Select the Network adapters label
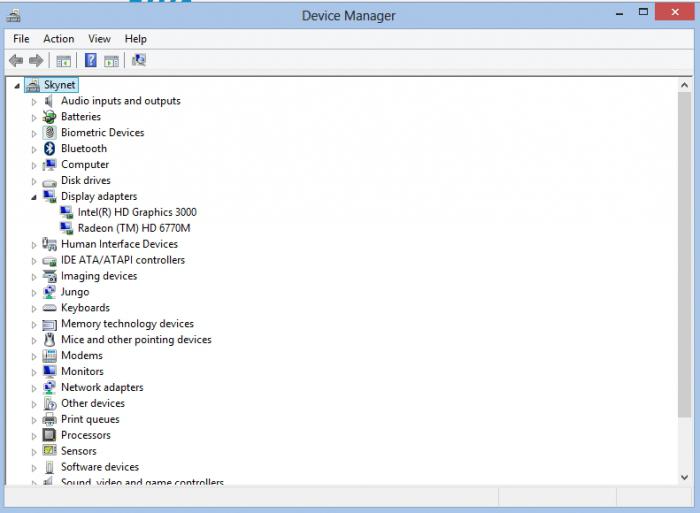The height and width of the screenshot is (513, 700). (102, 387)
